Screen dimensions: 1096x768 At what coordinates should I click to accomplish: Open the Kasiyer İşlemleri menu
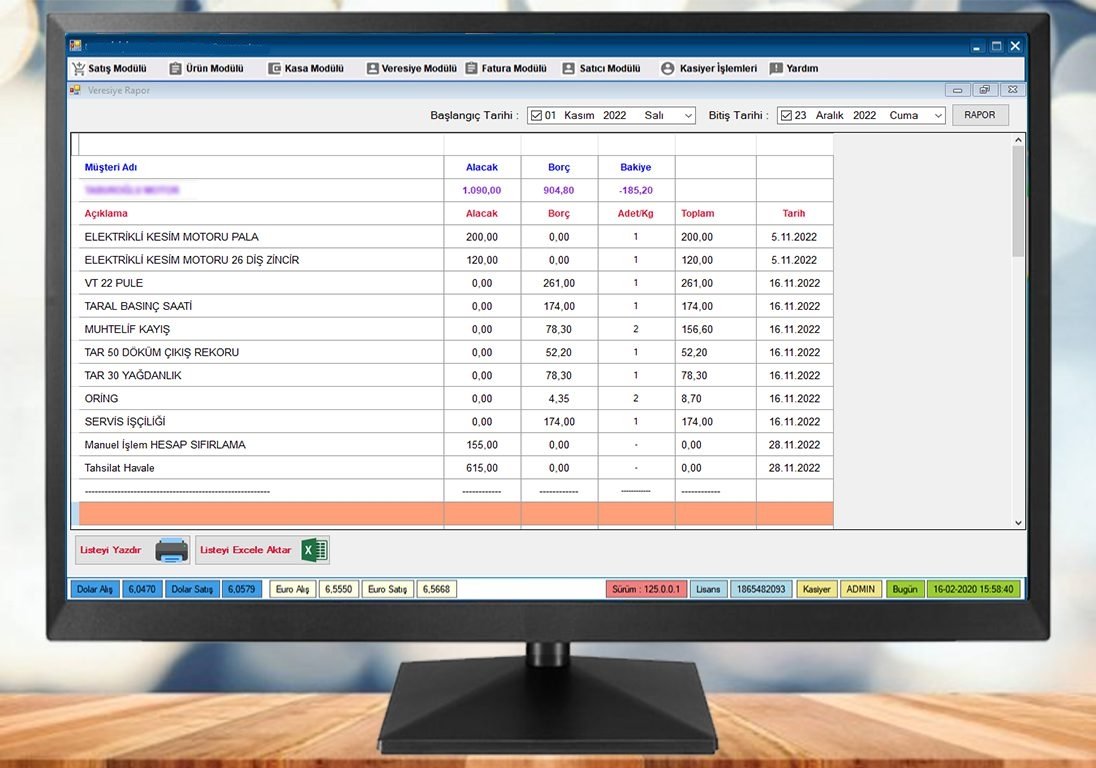tap(709, 68)
